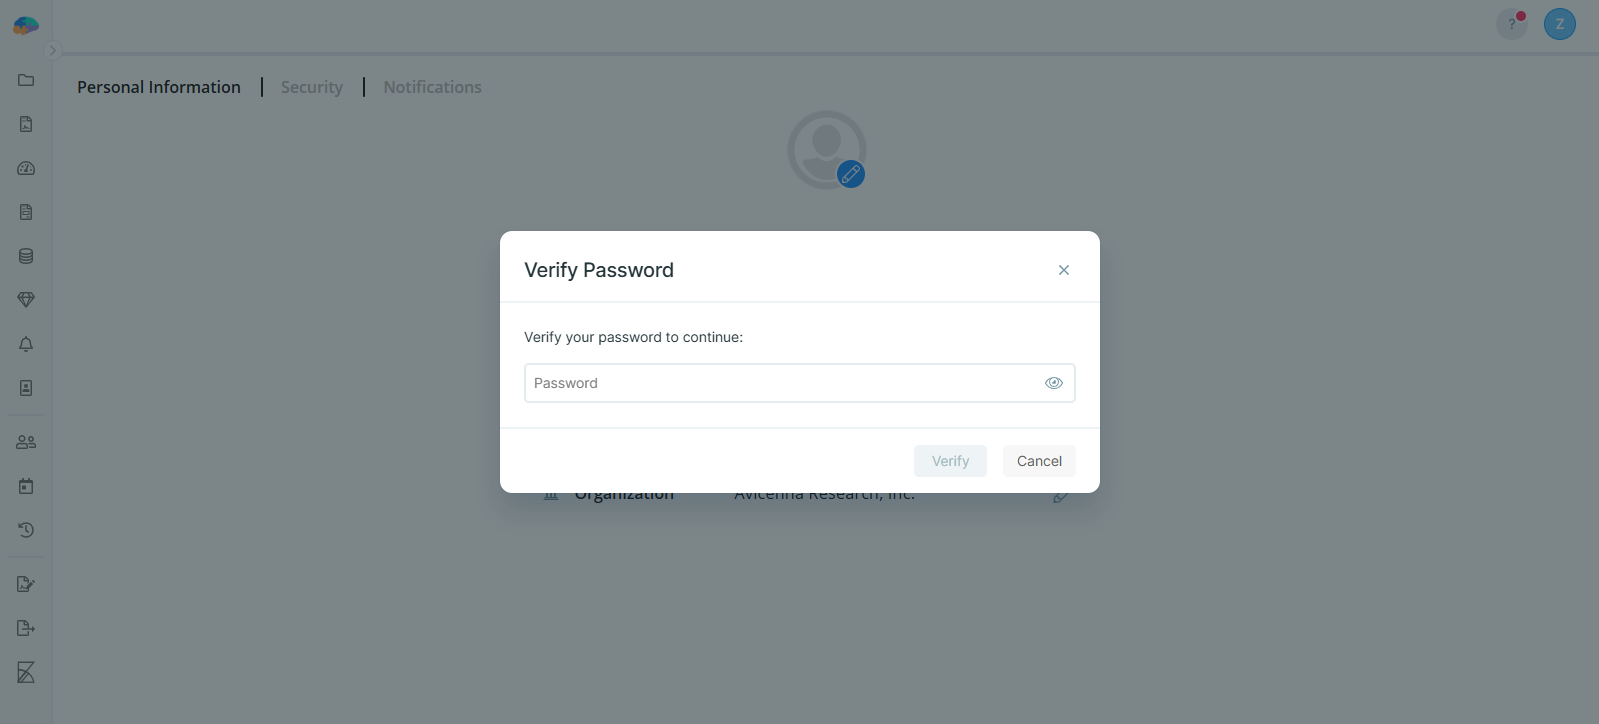Screen dimensions: 1599x724
Task: Toggle password visibility eye icon
Action: point(1053,383)
